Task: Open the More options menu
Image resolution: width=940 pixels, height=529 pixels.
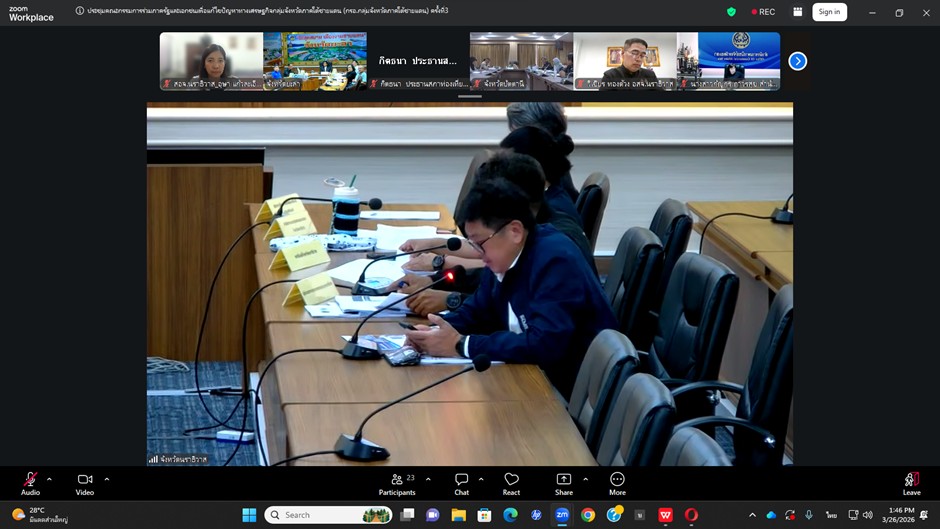Action: coord(617,481)
